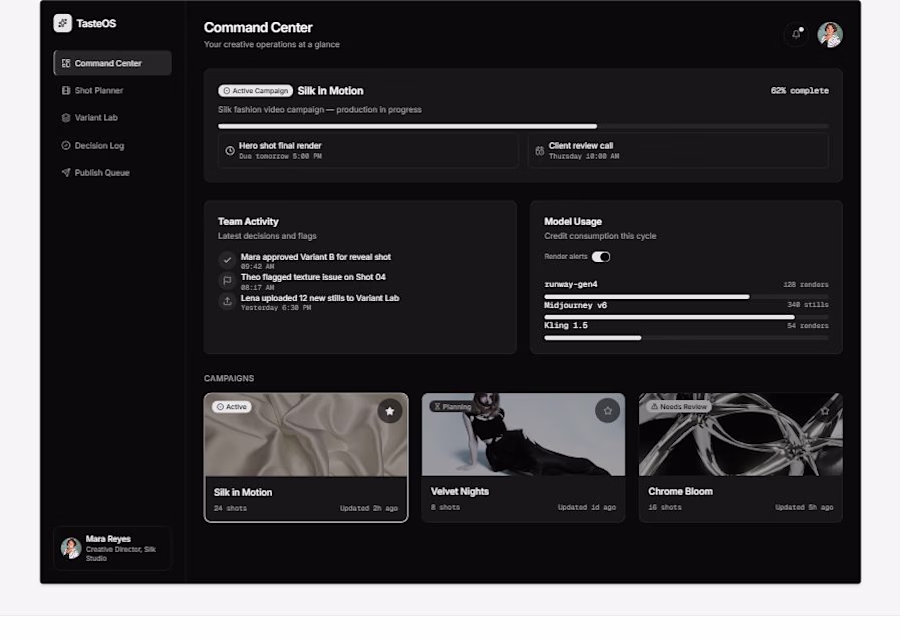Click 'Updated 5h ago' on Chrome Bloom

(x=804, y=507)
